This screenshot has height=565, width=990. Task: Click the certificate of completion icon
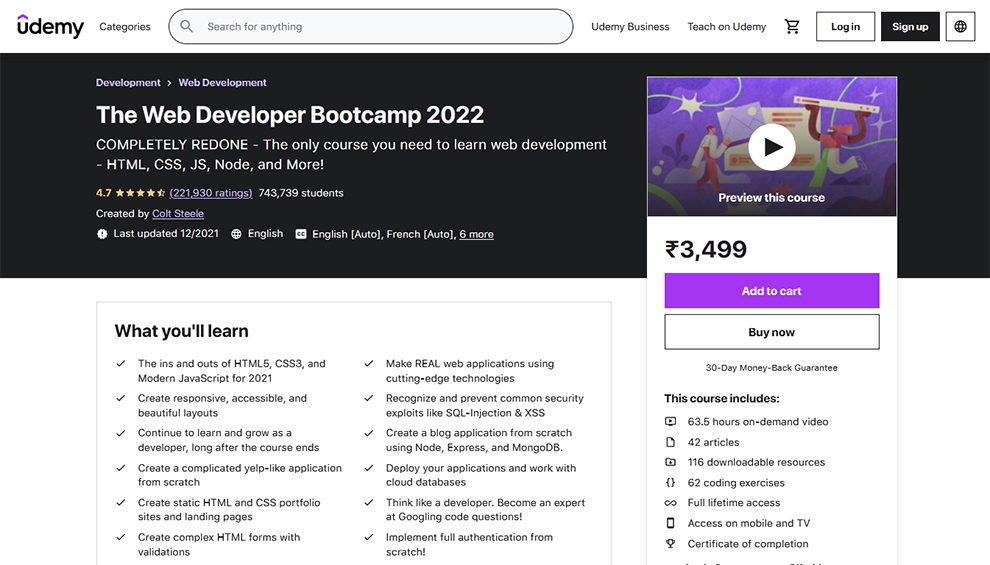click(671, 544)
